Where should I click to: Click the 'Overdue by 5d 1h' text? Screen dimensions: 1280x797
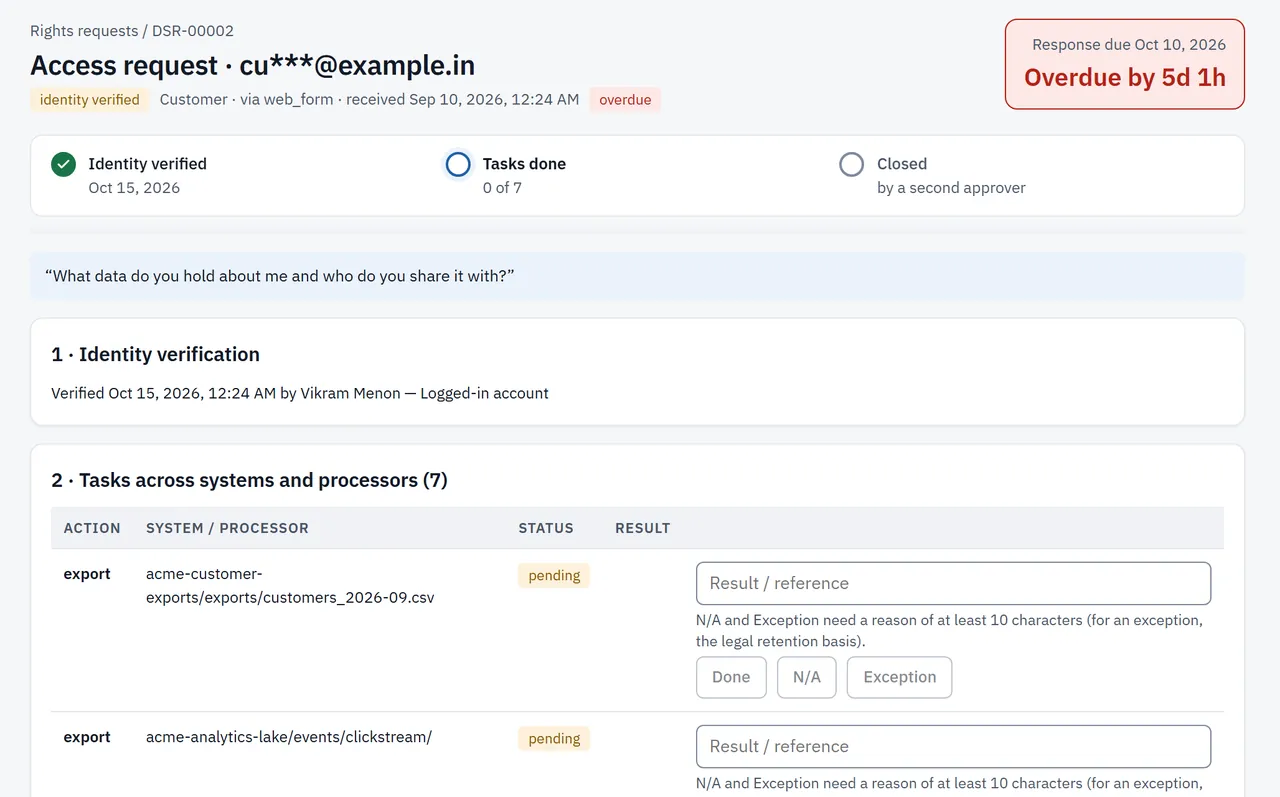pyautogui.click(x=1125, y=77)
